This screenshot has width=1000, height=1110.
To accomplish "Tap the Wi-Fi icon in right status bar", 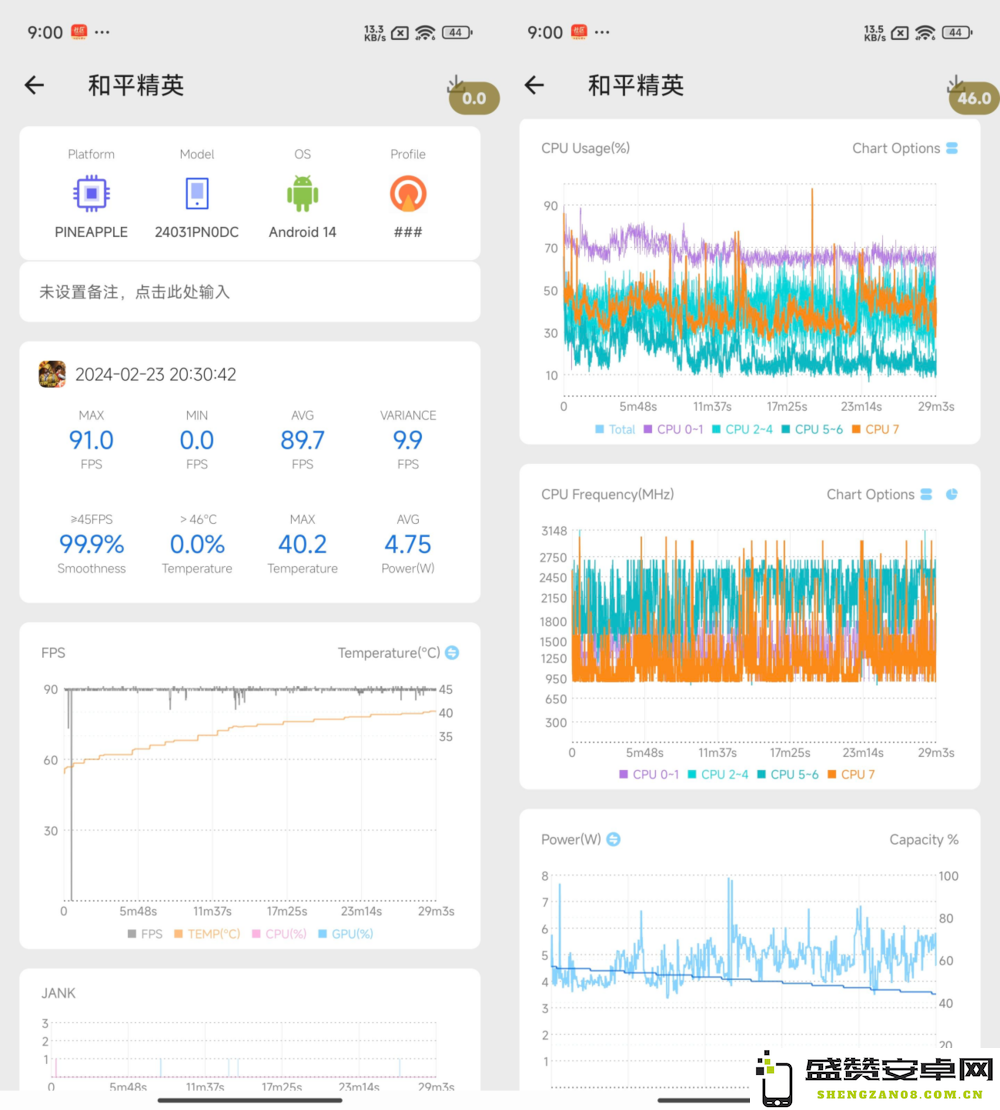I will 925,33.
